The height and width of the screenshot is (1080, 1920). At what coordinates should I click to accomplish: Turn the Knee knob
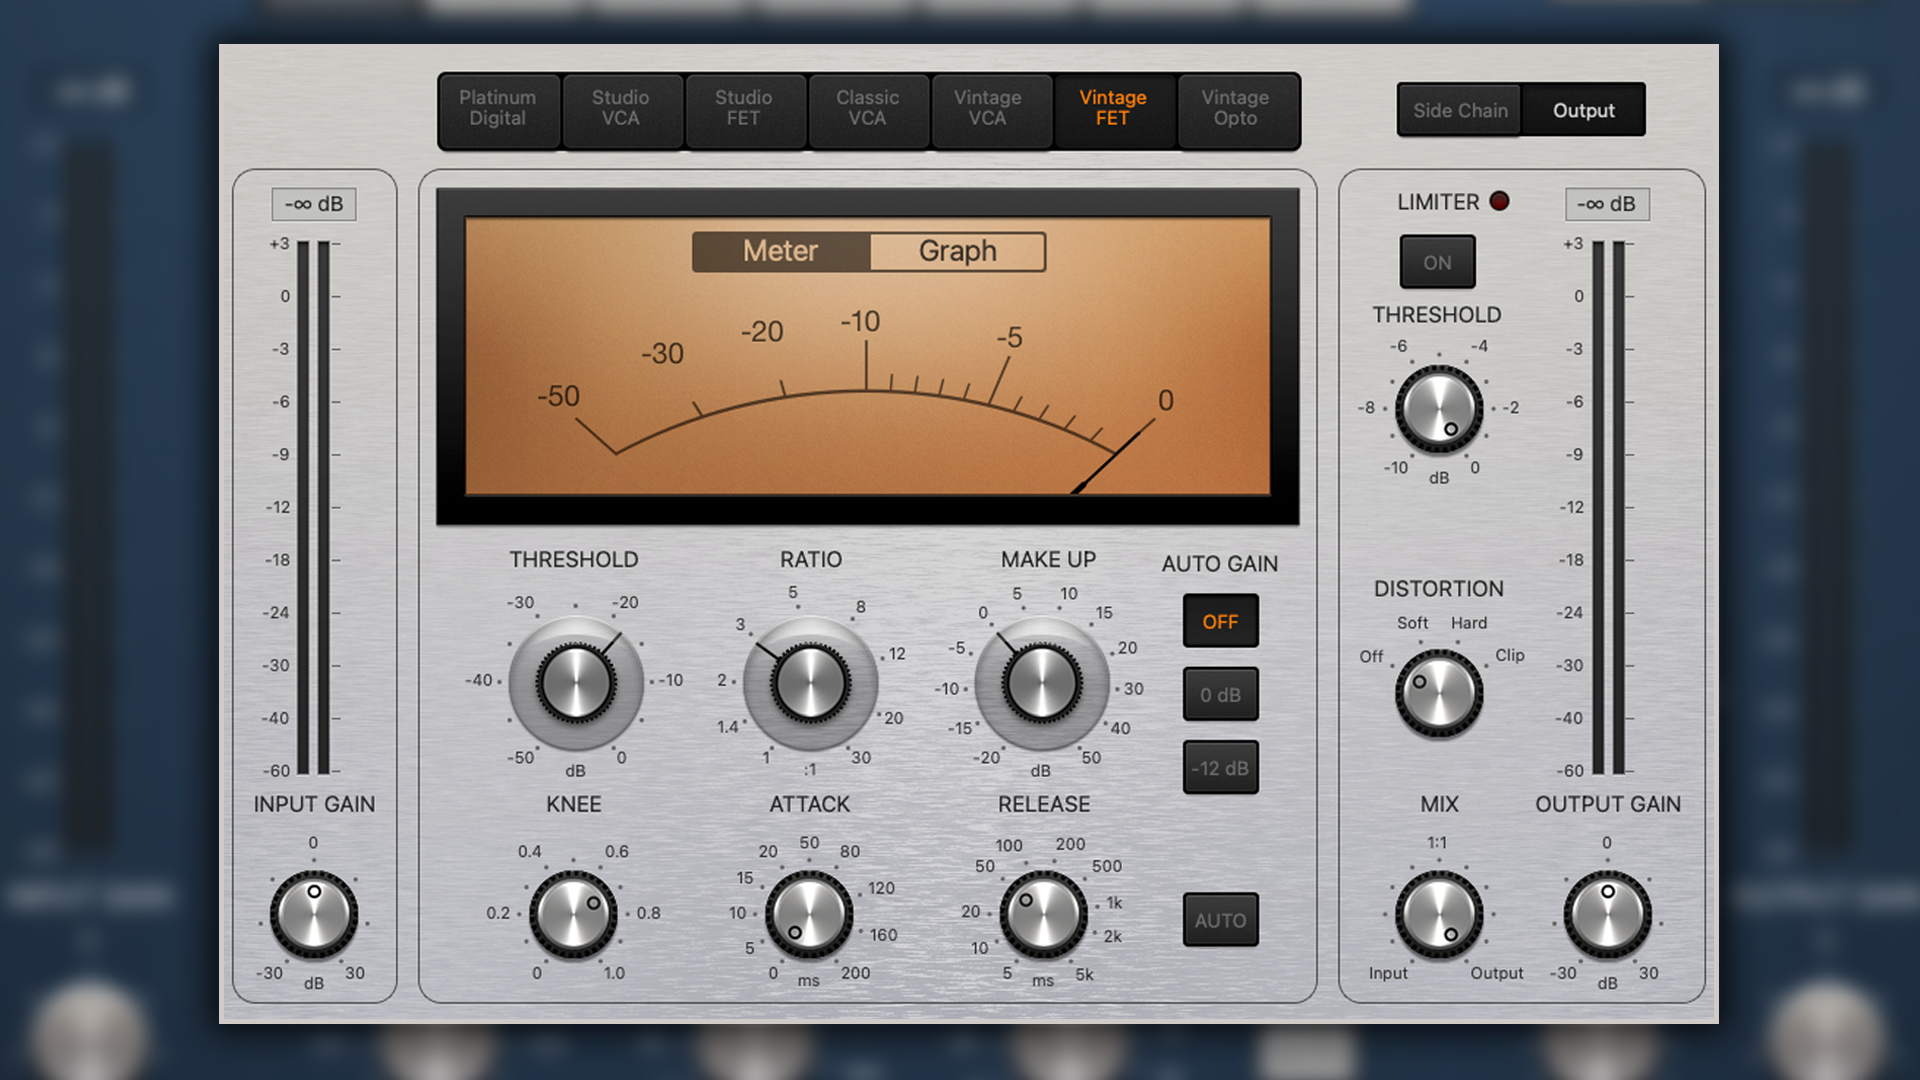(572, 914)
